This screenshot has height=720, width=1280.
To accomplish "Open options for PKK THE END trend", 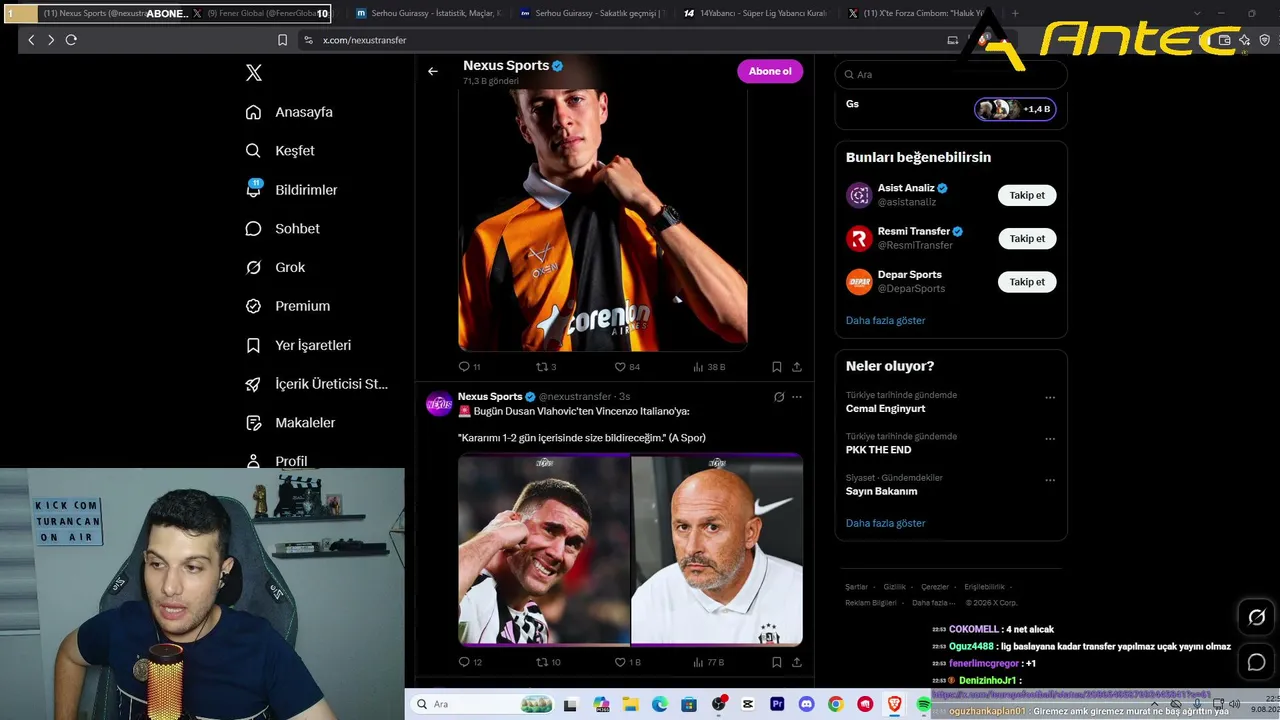I will 1050,439.
